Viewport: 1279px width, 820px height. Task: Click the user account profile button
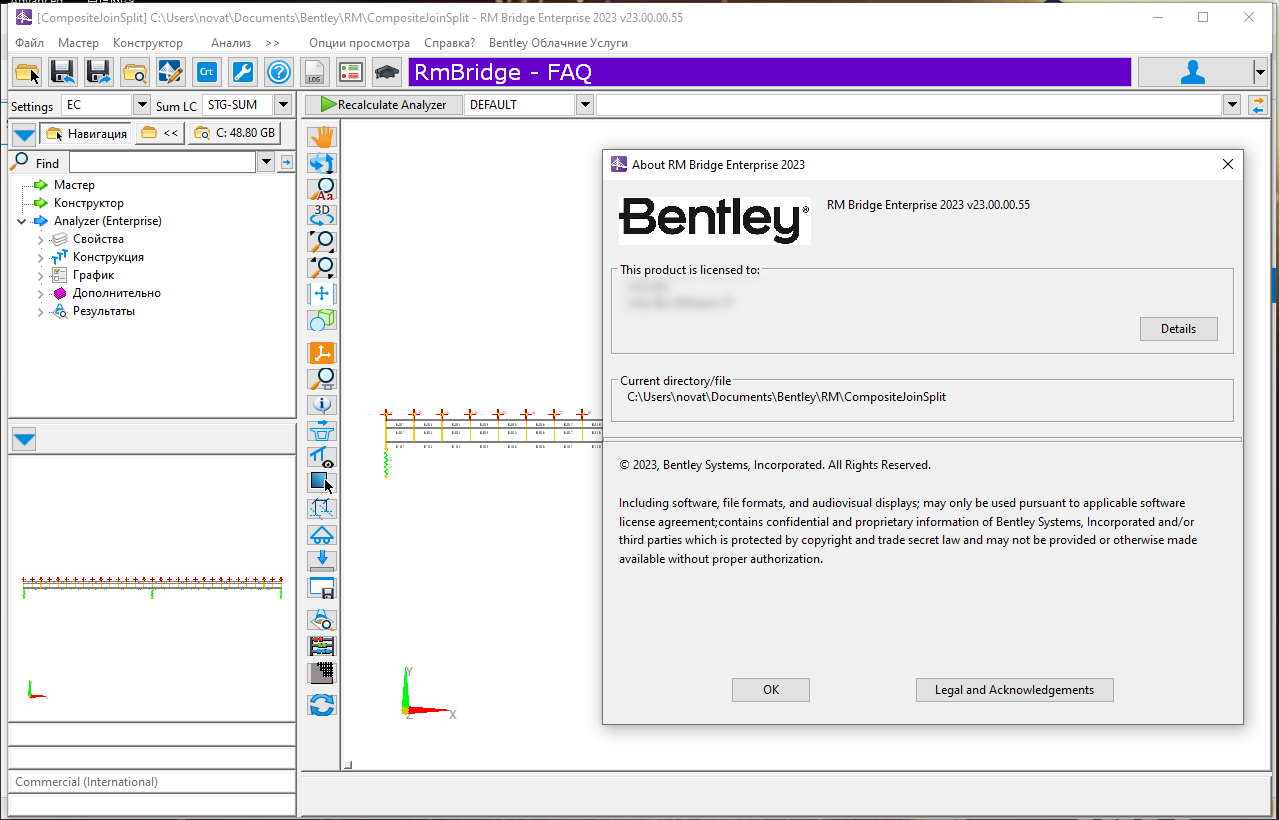[x=1194, y=72]
